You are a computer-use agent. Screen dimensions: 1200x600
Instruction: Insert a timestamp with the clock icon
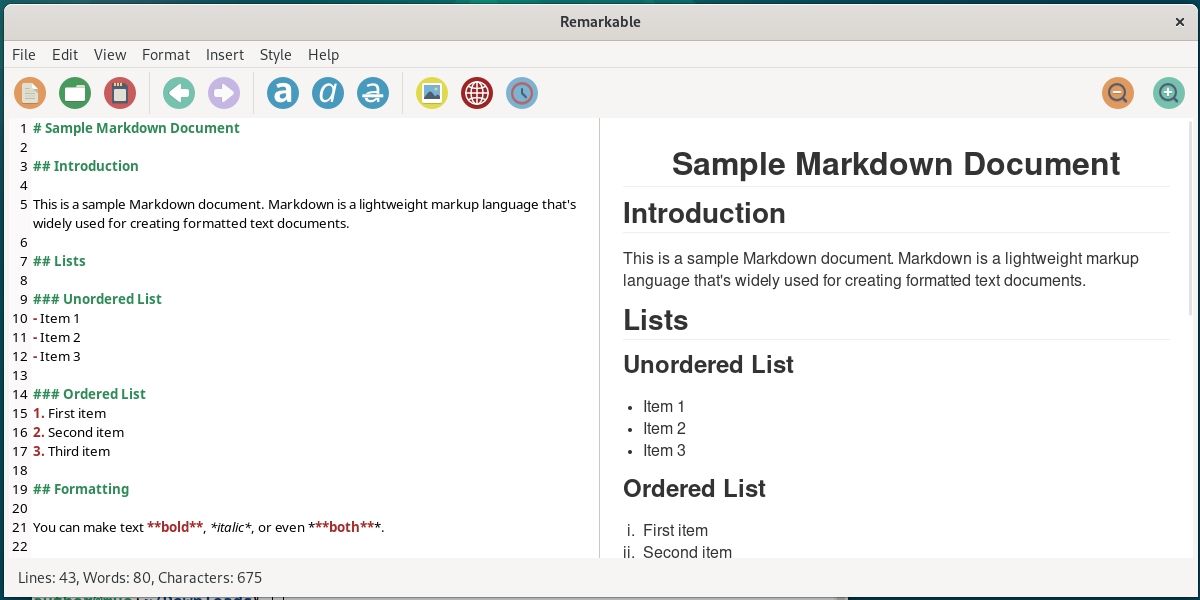pos(522,93)
